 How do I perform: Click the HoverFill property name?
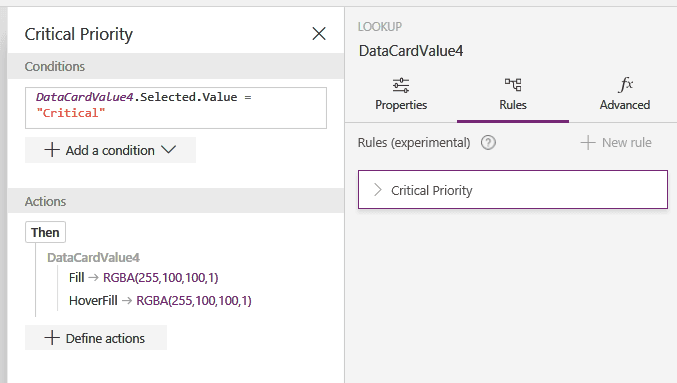[93, 301]
